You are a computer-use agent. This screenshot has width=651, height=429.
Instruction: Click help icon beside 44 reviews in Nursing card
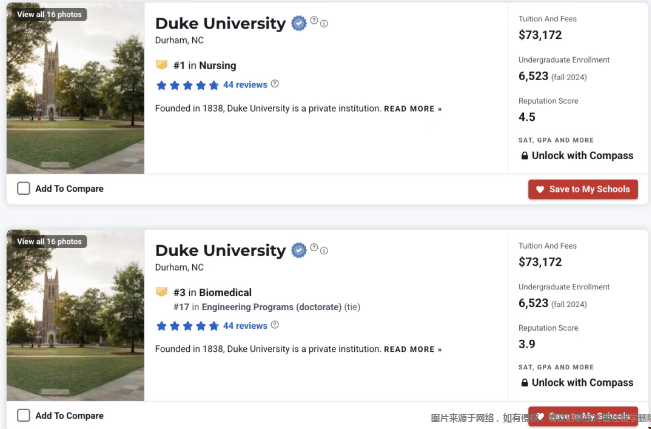(275, 84)
